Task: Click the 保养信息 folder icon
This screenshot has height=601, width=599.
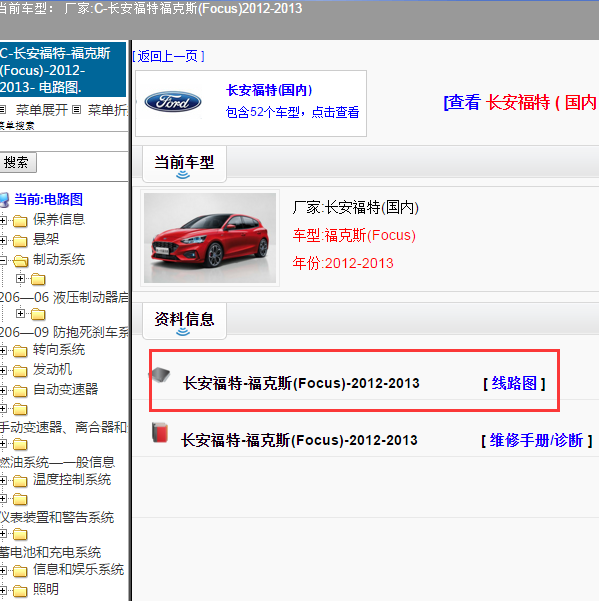Action: click(20, 221)
